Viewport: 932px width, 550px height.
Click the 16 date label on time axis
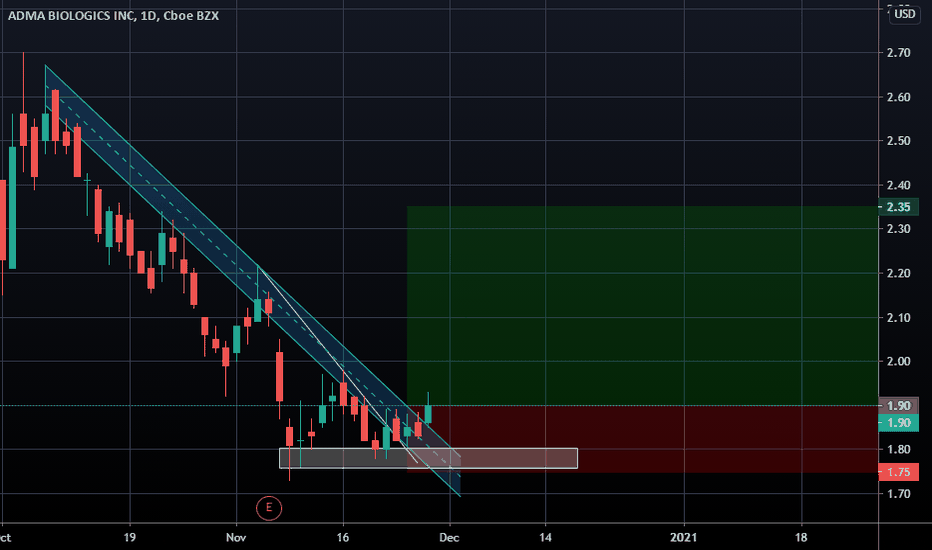342,538
